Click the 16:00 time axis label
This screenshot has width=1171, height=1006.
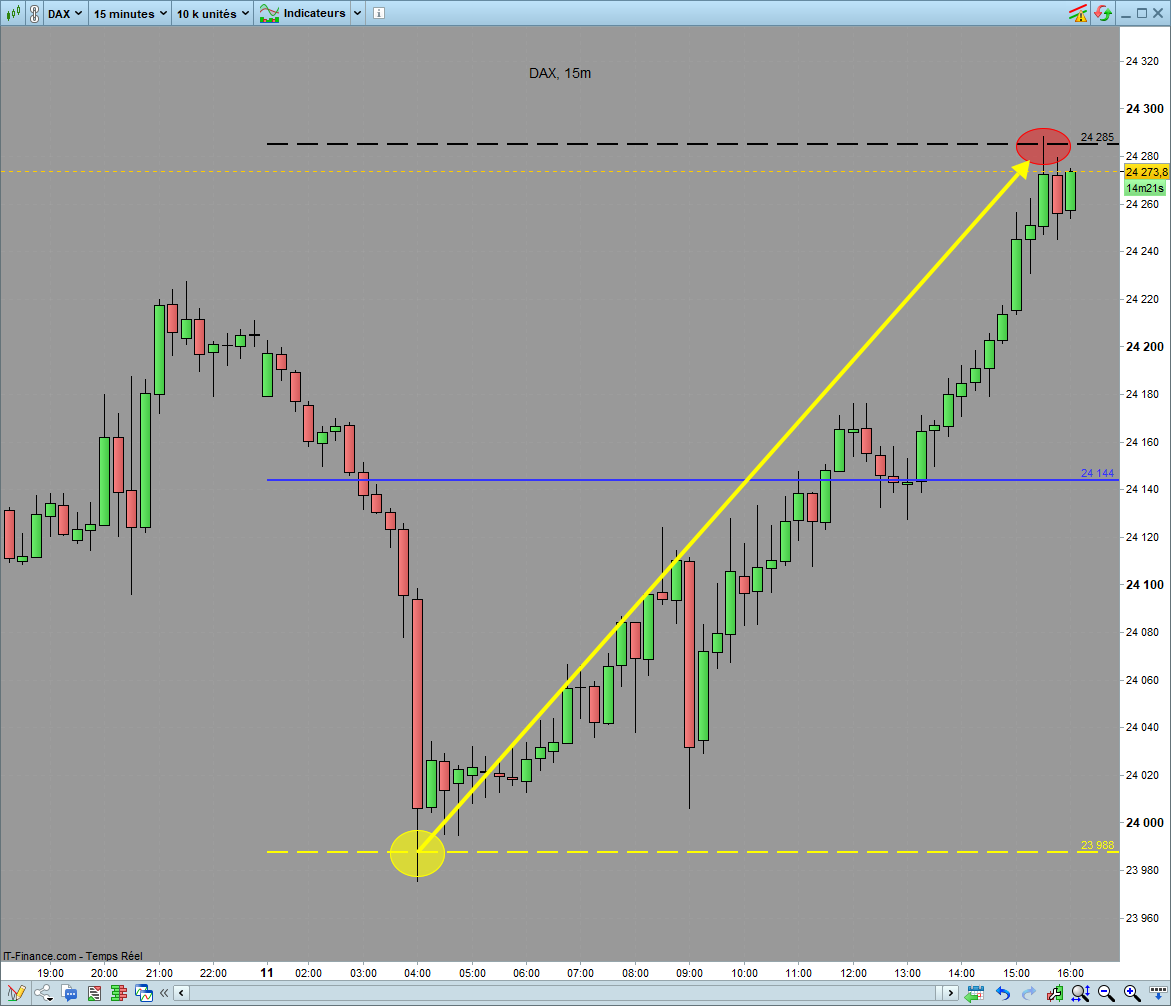(x=1070, y=973)
